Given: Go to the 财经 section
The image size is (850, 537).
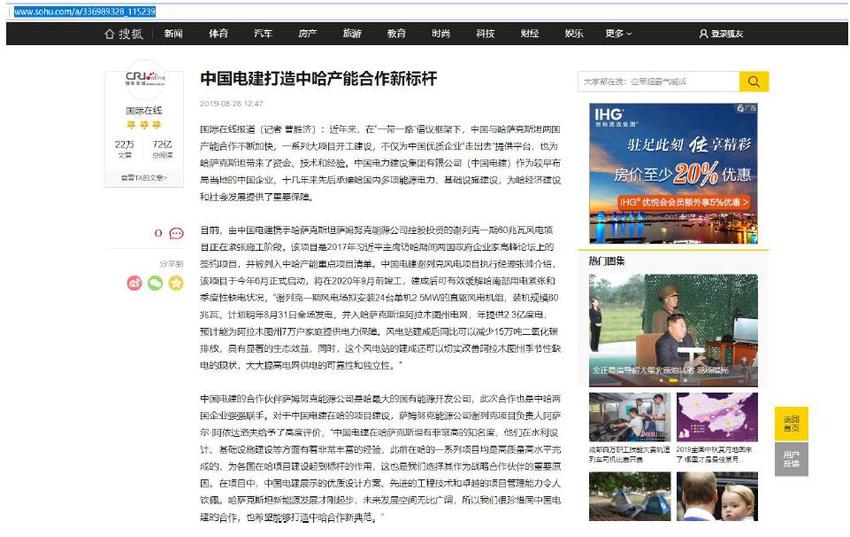Looking at the screenshot, I should click(x=530, y=34).
